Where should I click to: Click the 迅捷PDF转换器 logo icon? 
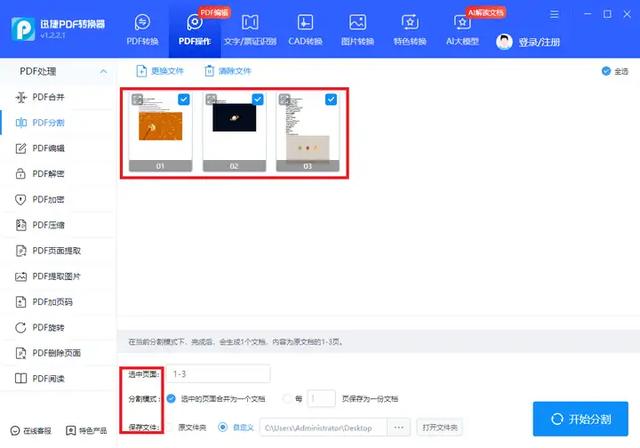pyautogui.click(x=23, y=29)
